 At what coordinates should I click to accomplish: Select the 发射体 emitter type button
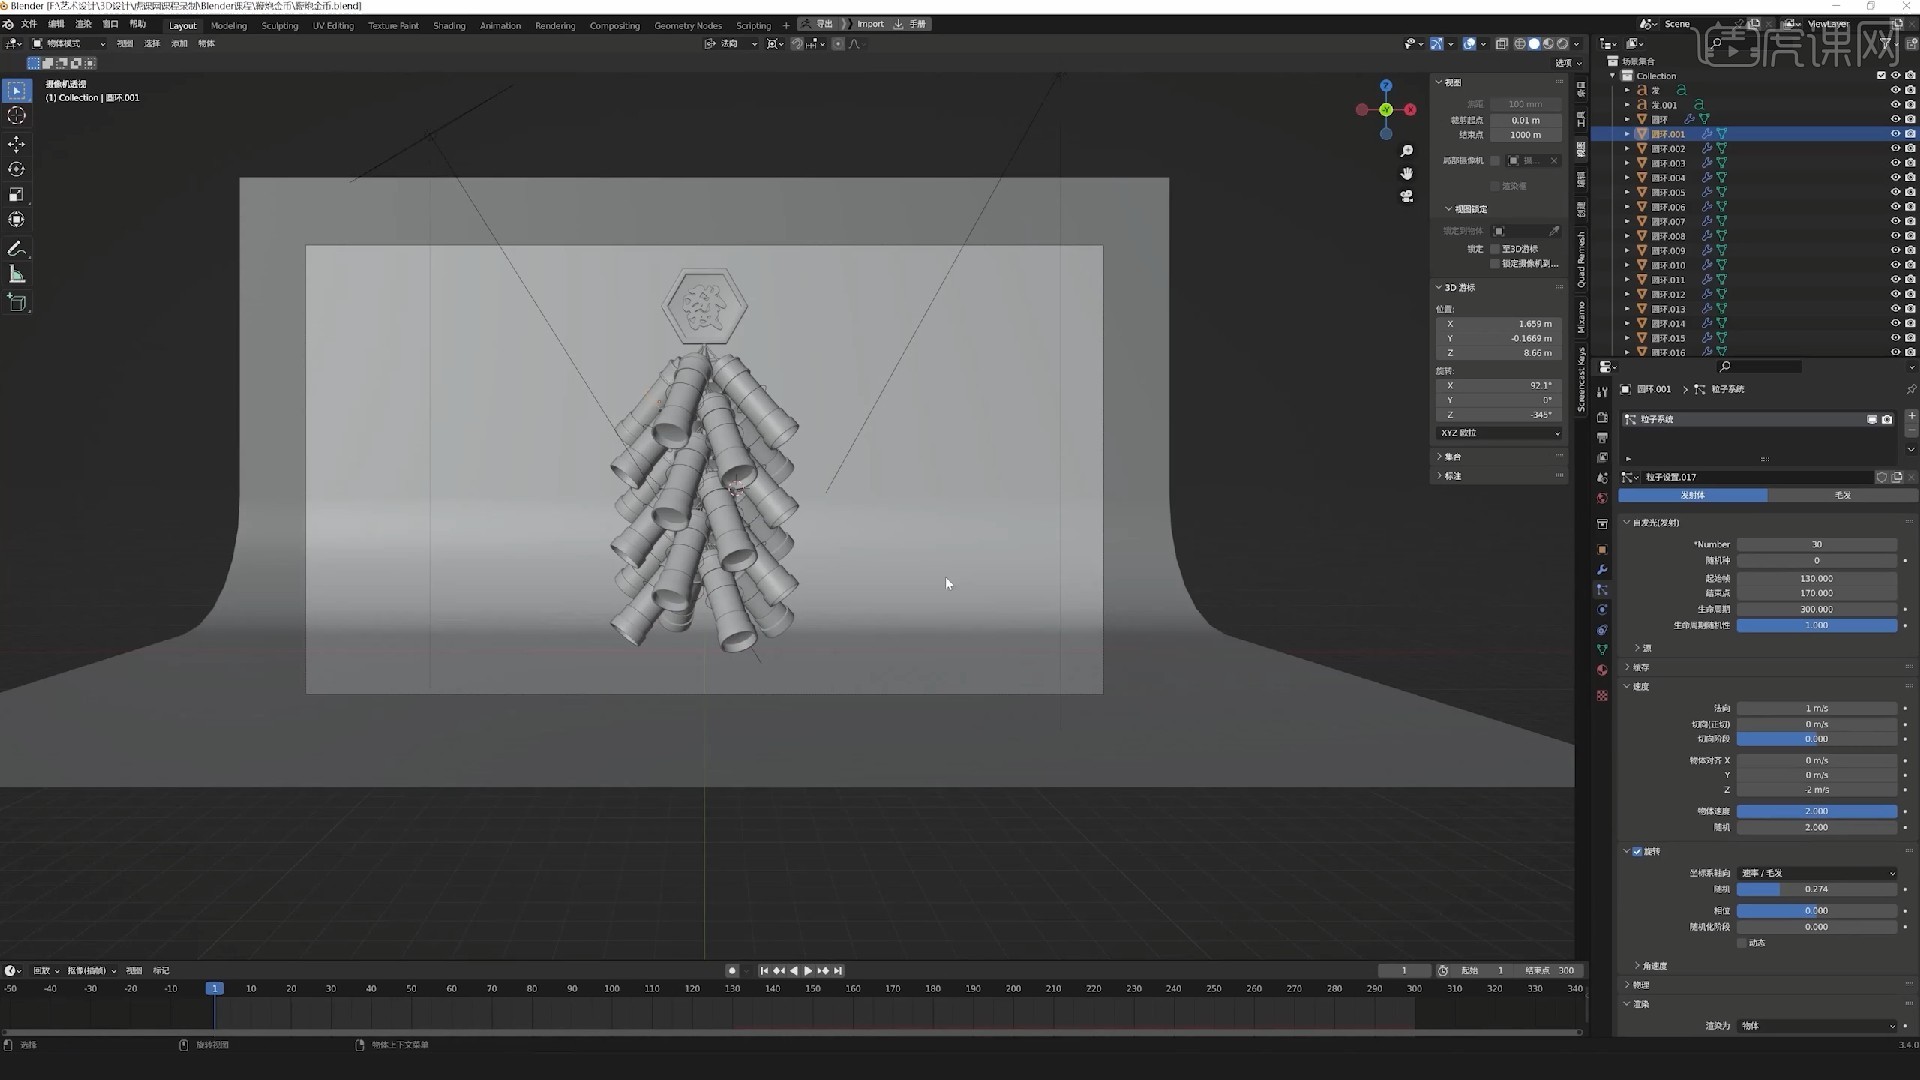coord(1692,495)
